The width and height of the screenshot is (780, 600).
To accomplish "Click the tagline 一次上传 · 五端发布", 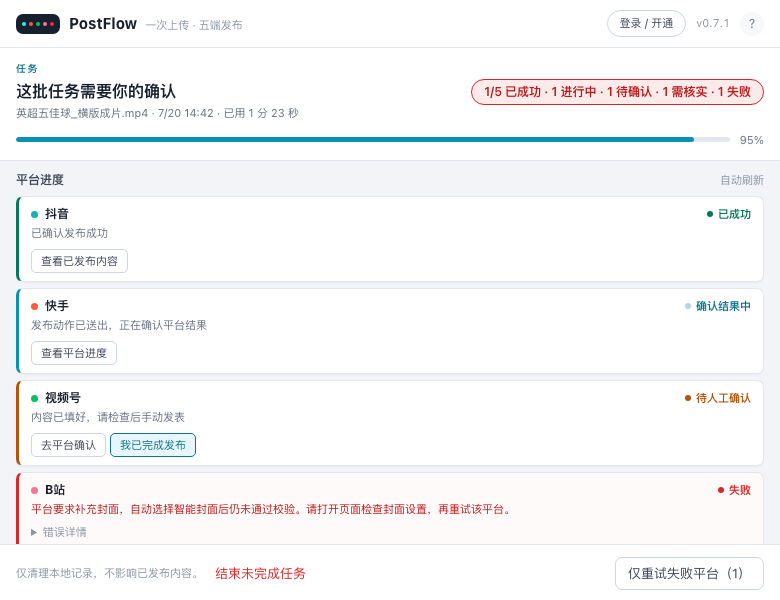I will [194, 25].
